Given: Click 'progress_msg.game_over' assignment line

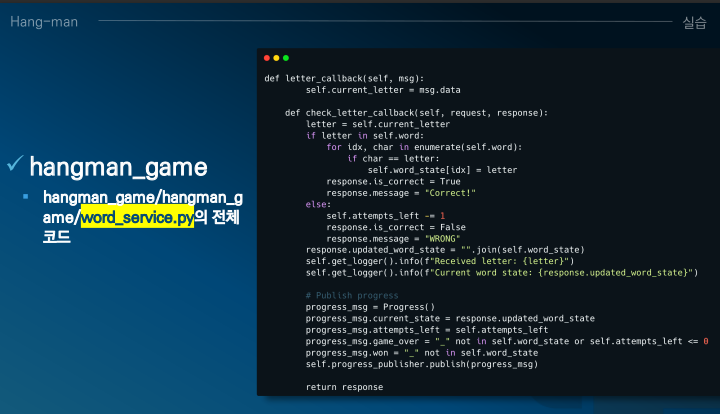Looking at the screenshot, I should point(507,341).
